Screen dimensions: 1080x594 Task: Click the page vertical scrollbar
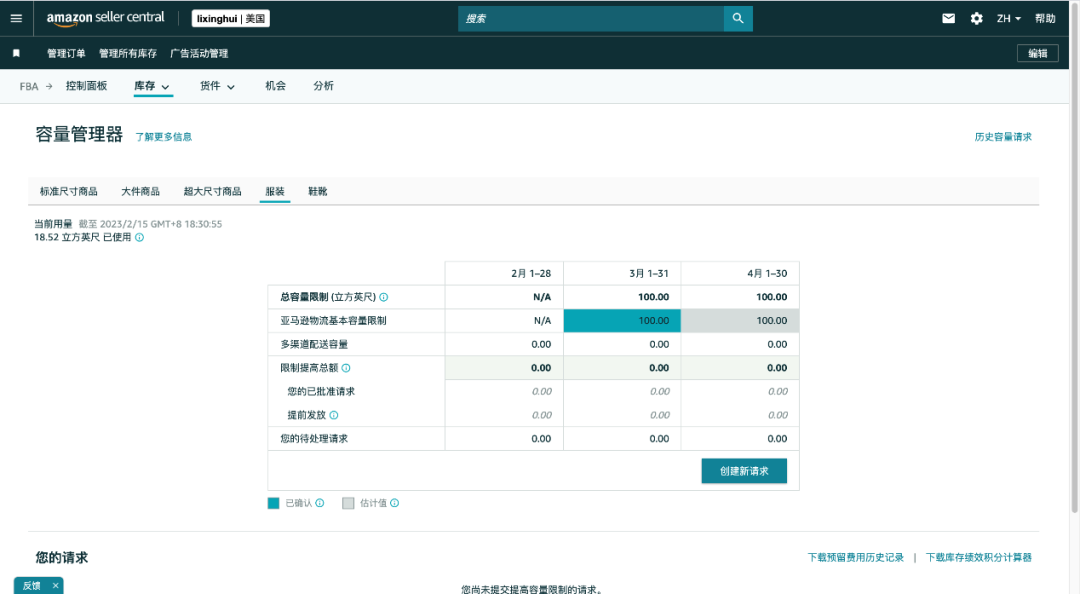(1074, 256)
